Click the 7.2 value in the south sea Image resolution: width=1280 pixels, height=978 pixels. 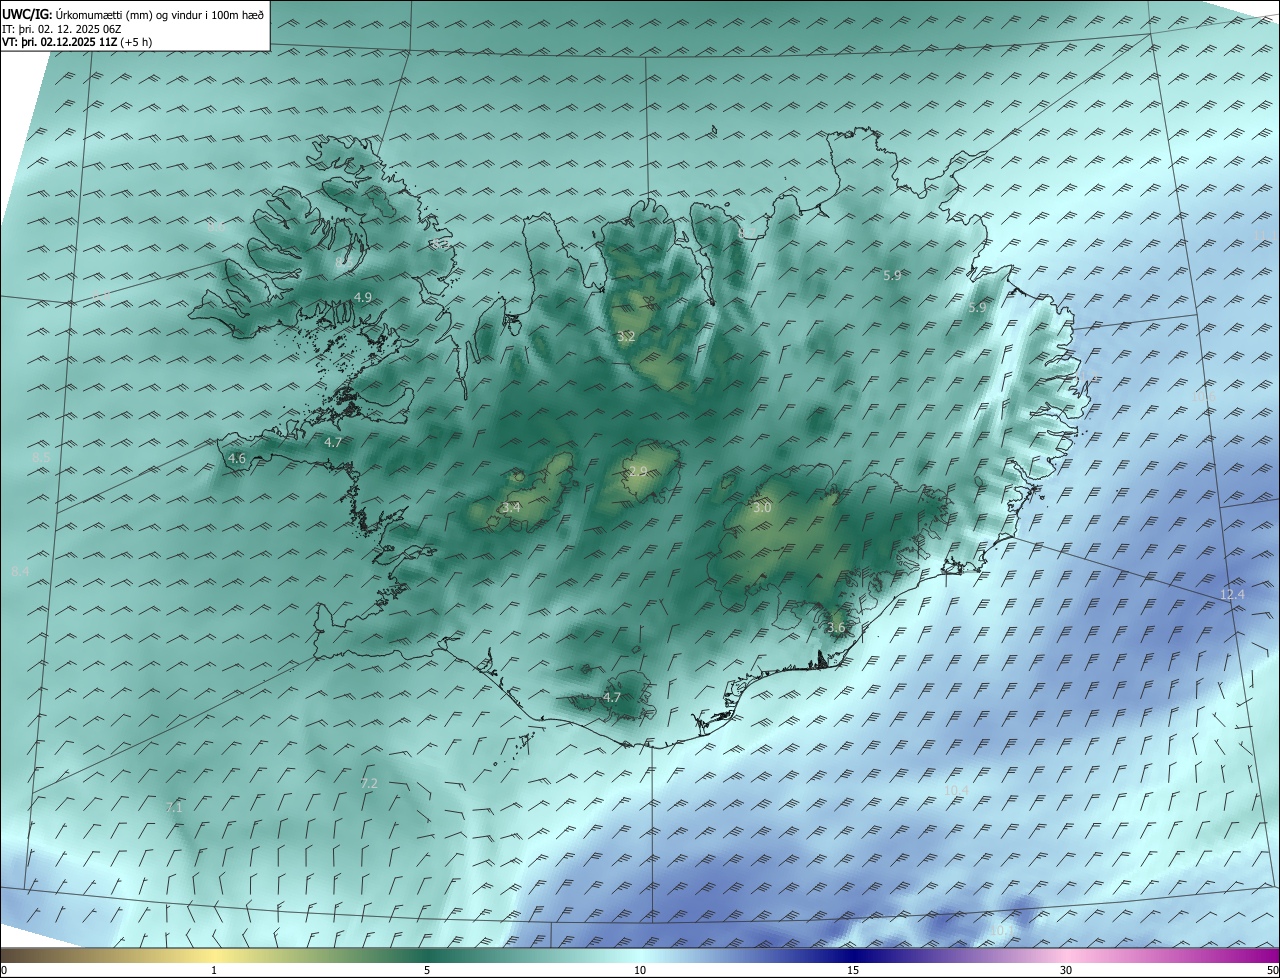[x=369, y=784]
